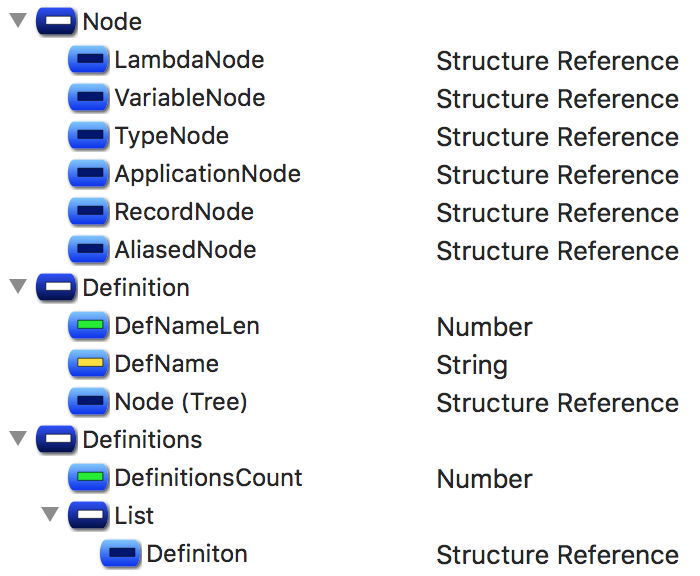
Task: Collapse the Definition tree group
Action: [x=16, y=288]
